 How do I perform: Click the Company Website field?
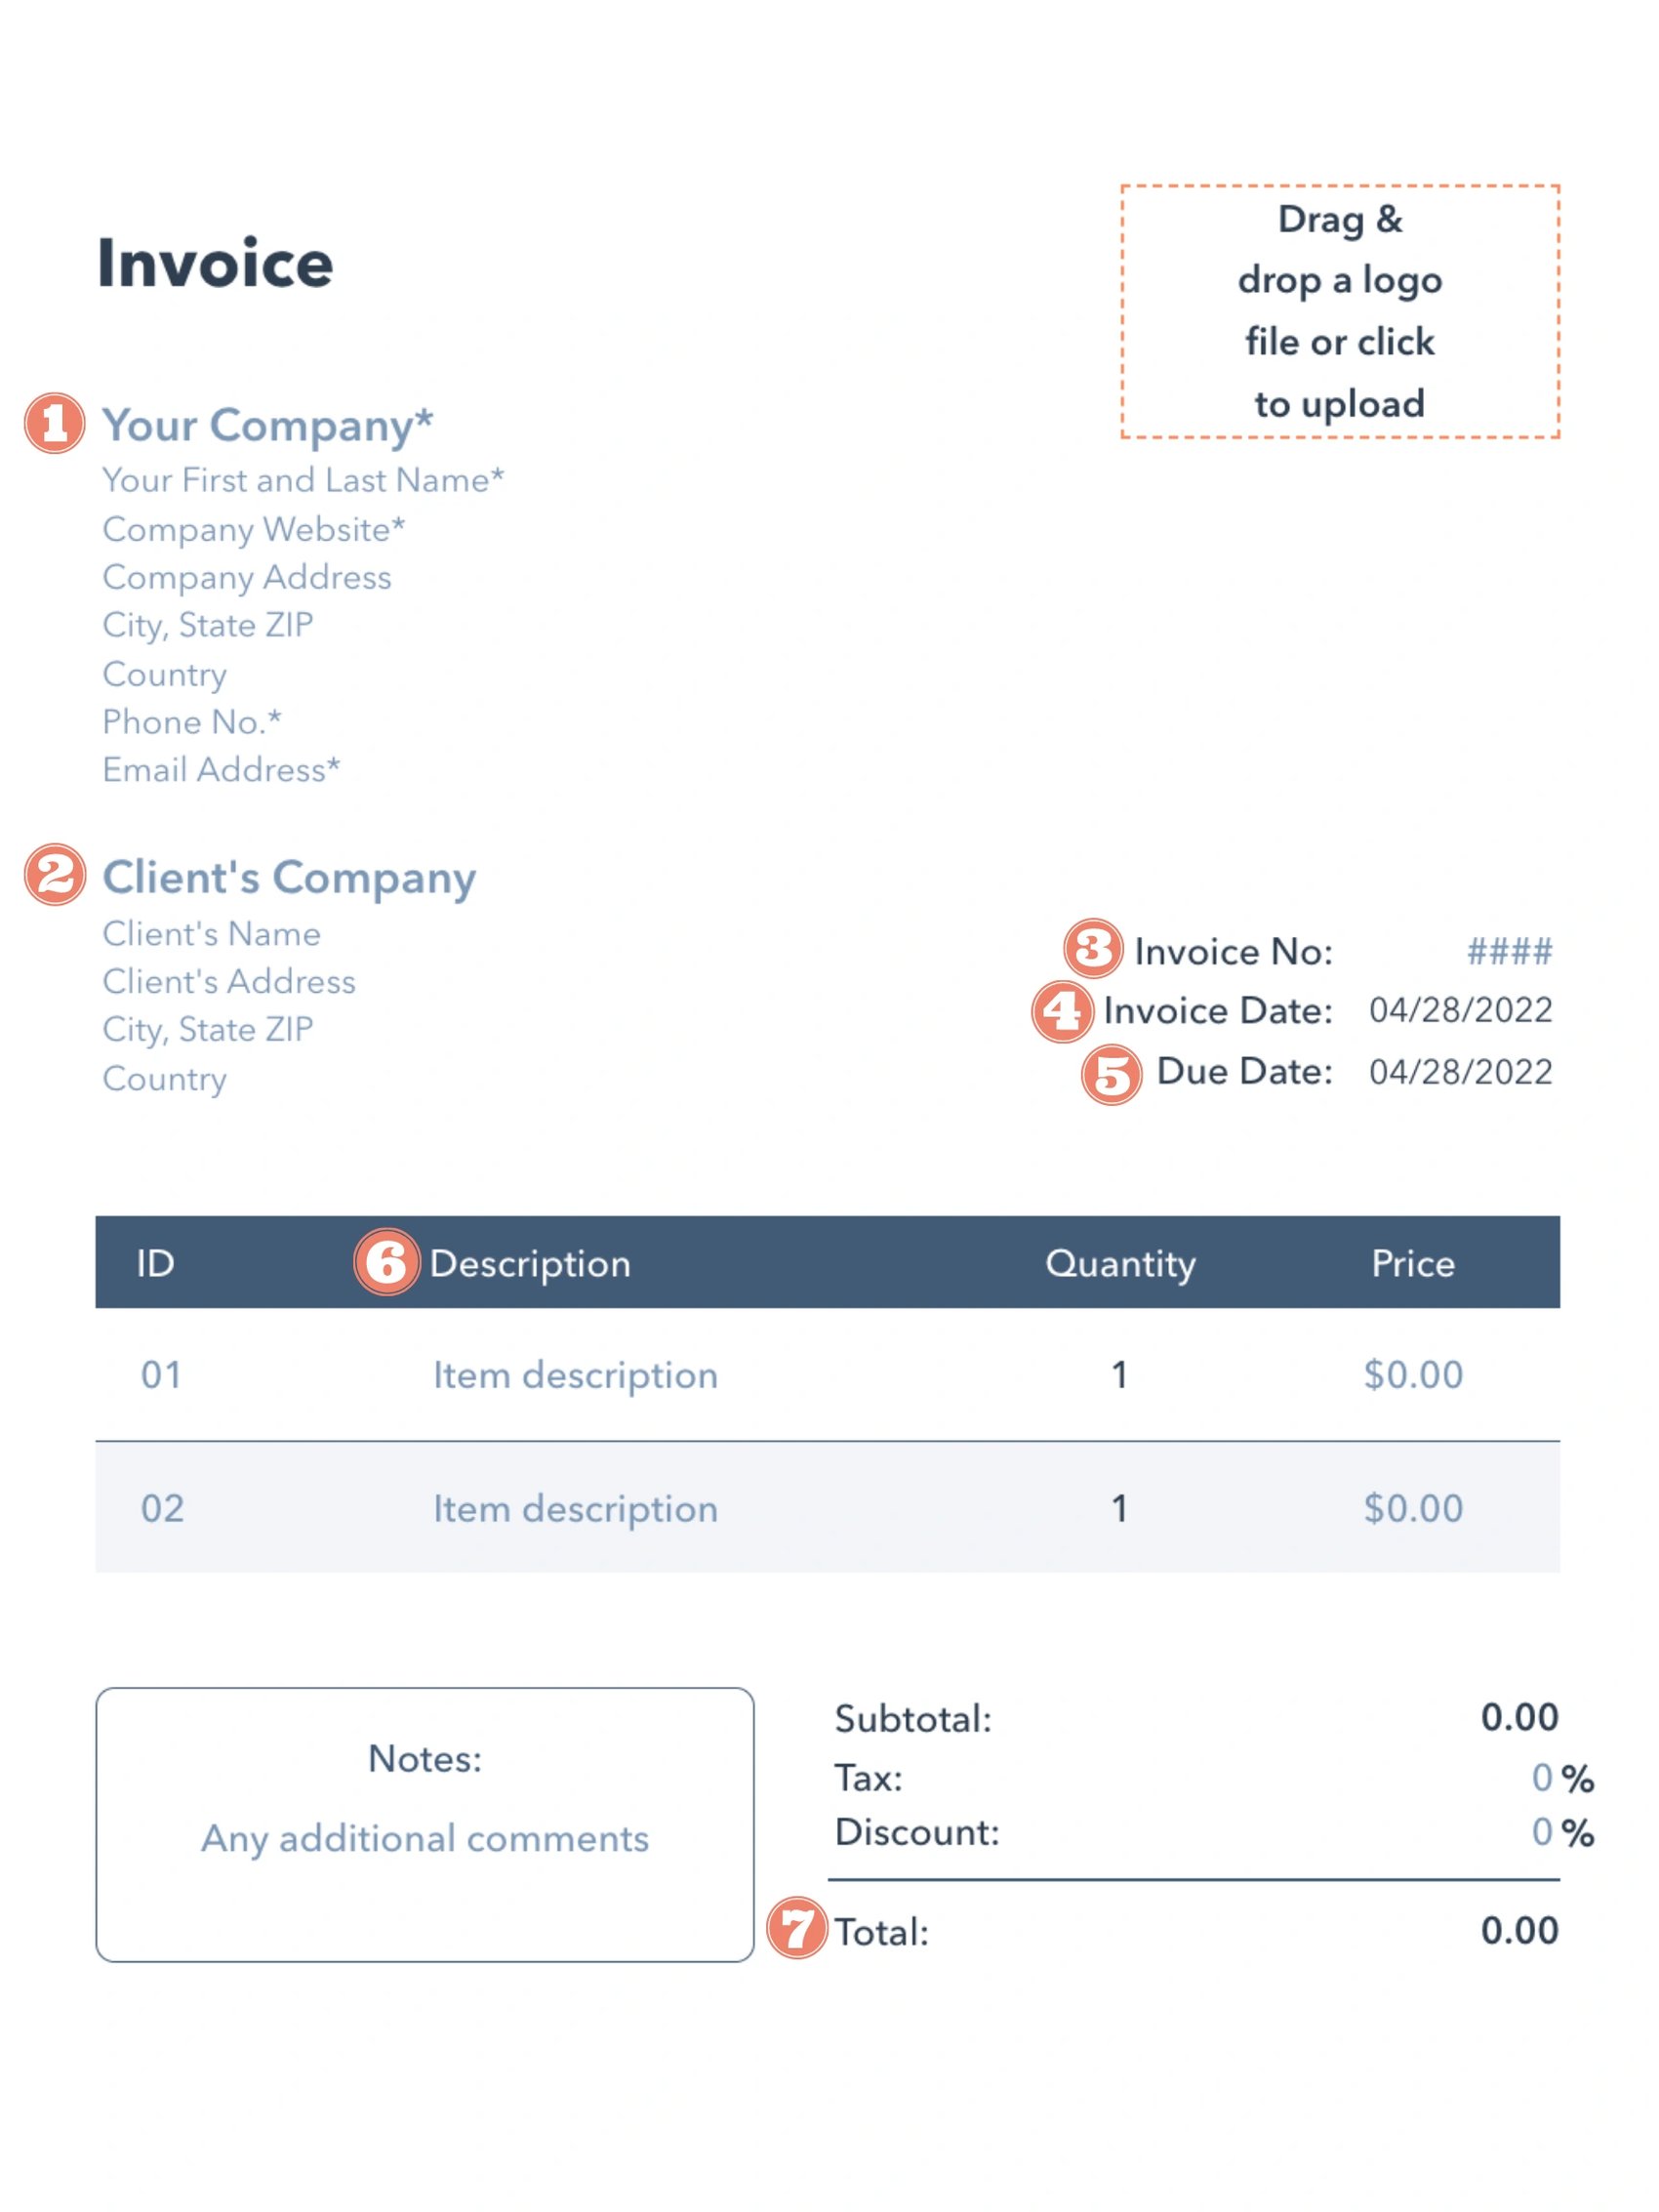[254, 529]
